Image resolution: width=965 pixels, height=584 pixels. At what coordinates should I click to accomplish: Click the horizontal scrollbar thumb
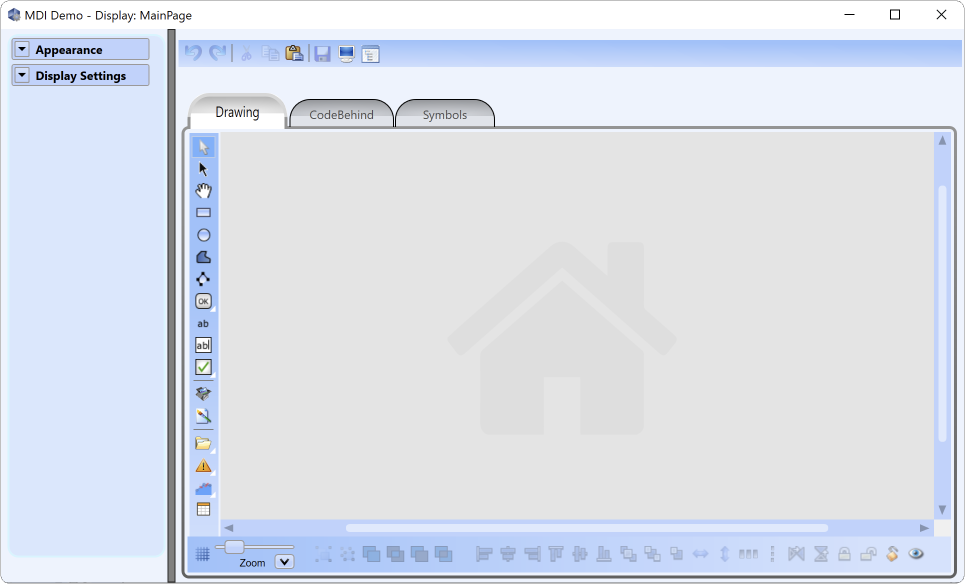[587, 528]
